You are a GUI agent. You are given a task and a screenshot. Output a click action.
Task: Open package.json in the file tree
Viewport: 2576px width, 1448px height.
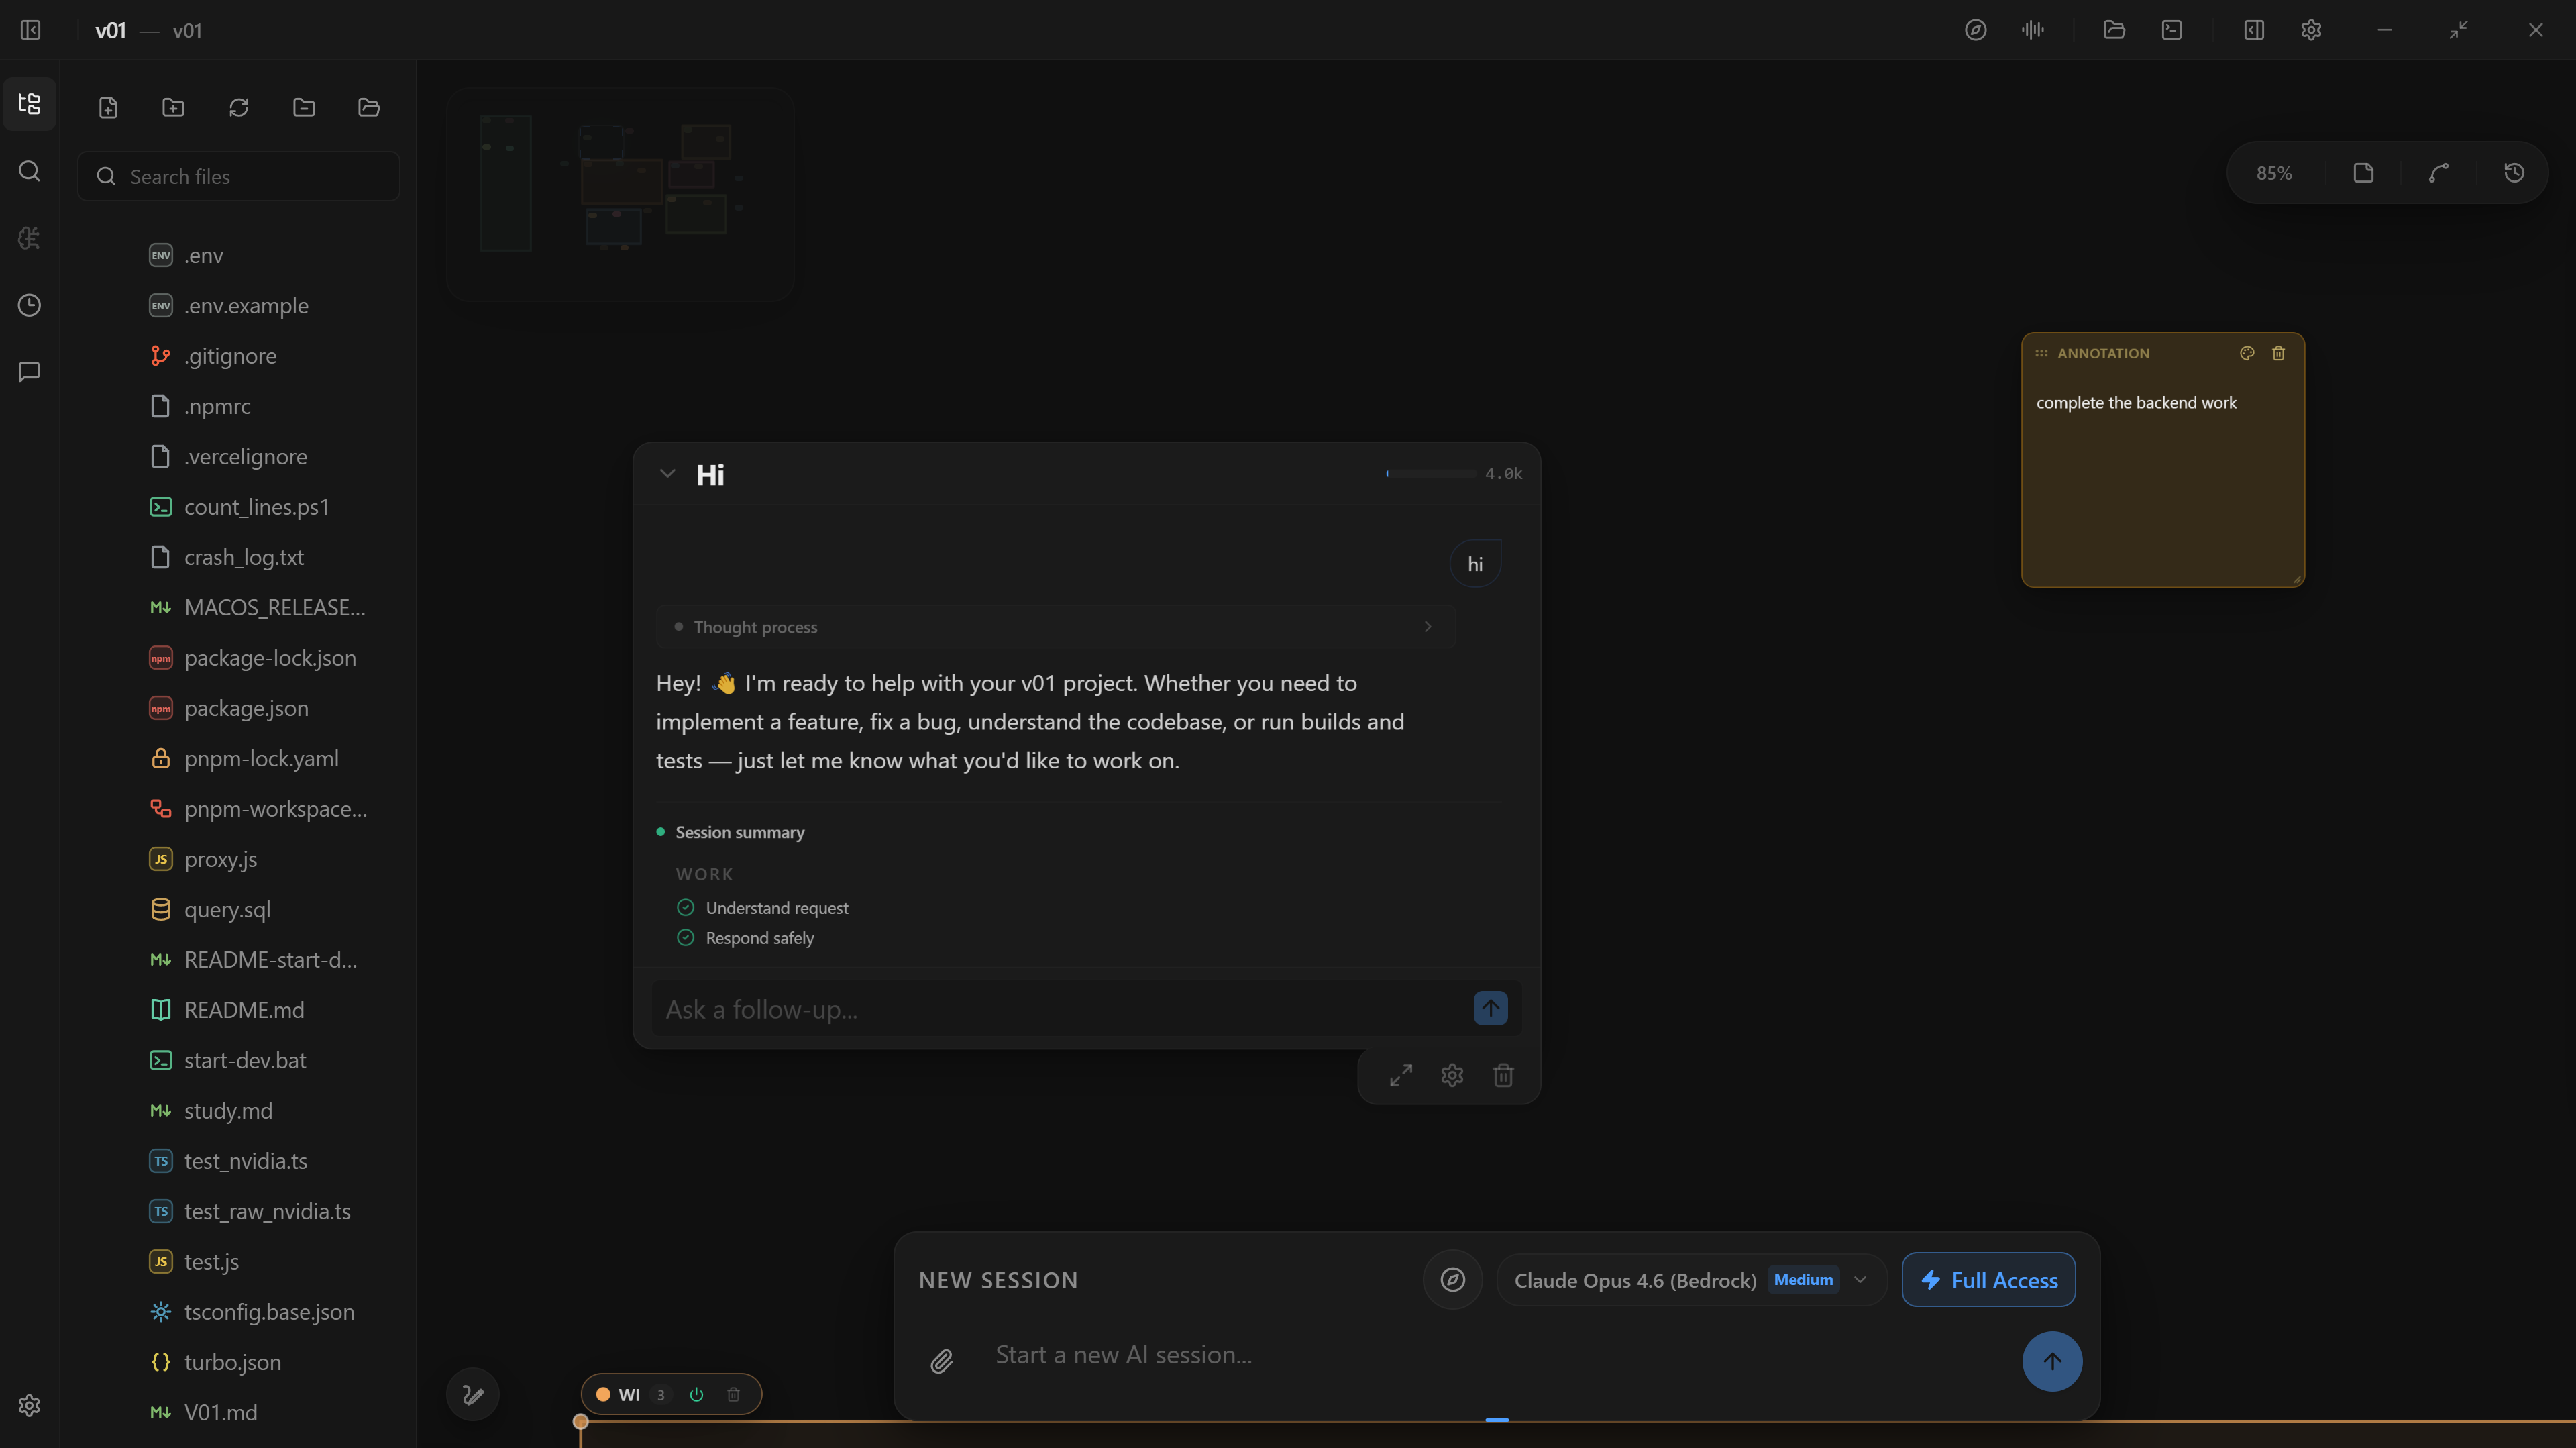(x=246, y=708)
